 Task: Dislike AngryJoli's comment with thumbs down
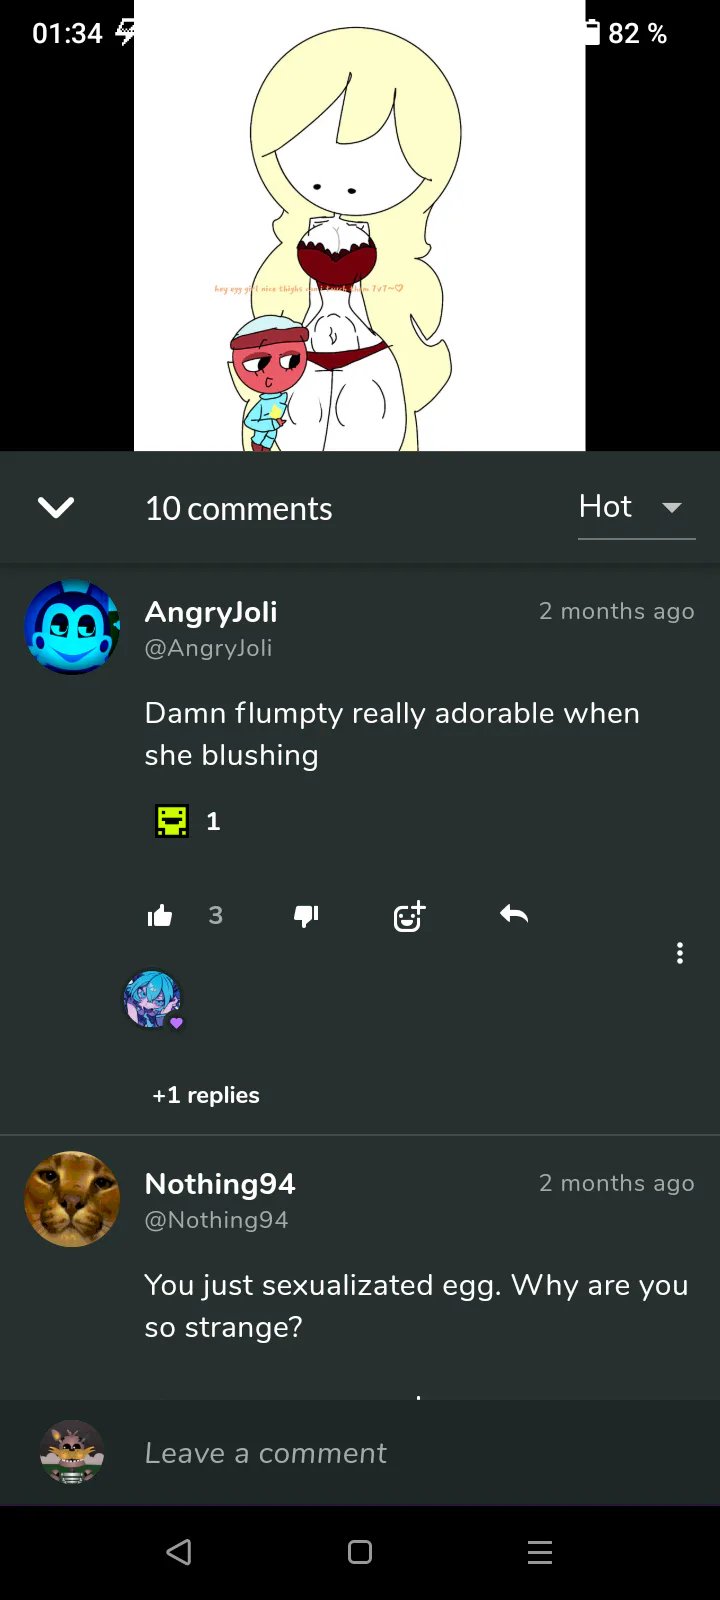[x=306, y=915]
